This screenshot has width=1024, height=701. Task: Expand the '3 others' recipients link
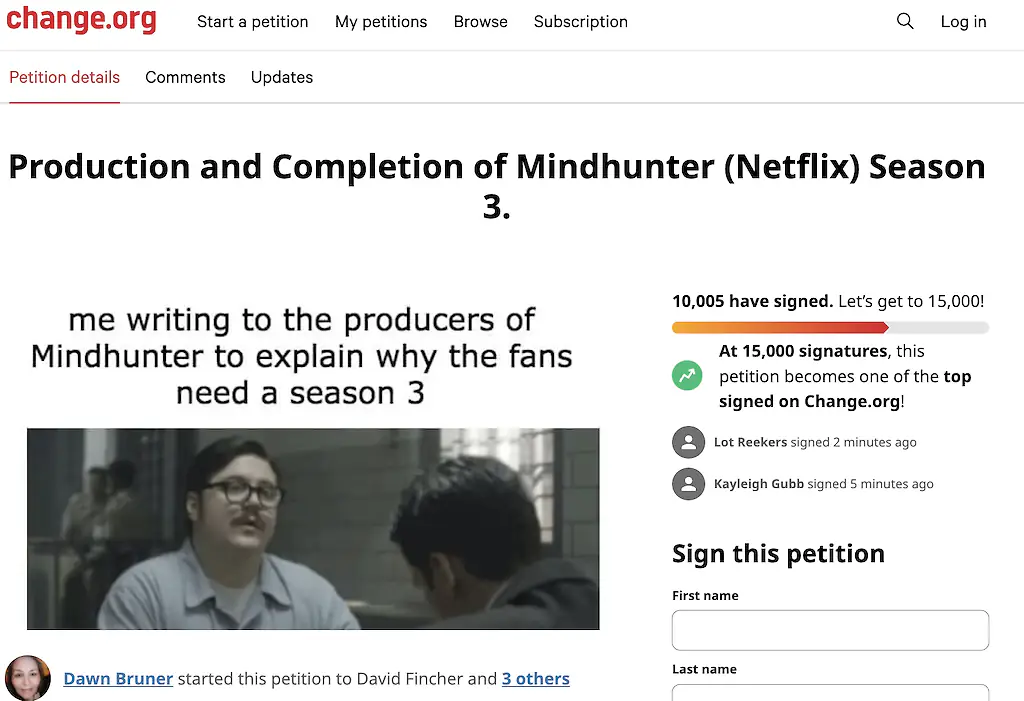535,679
